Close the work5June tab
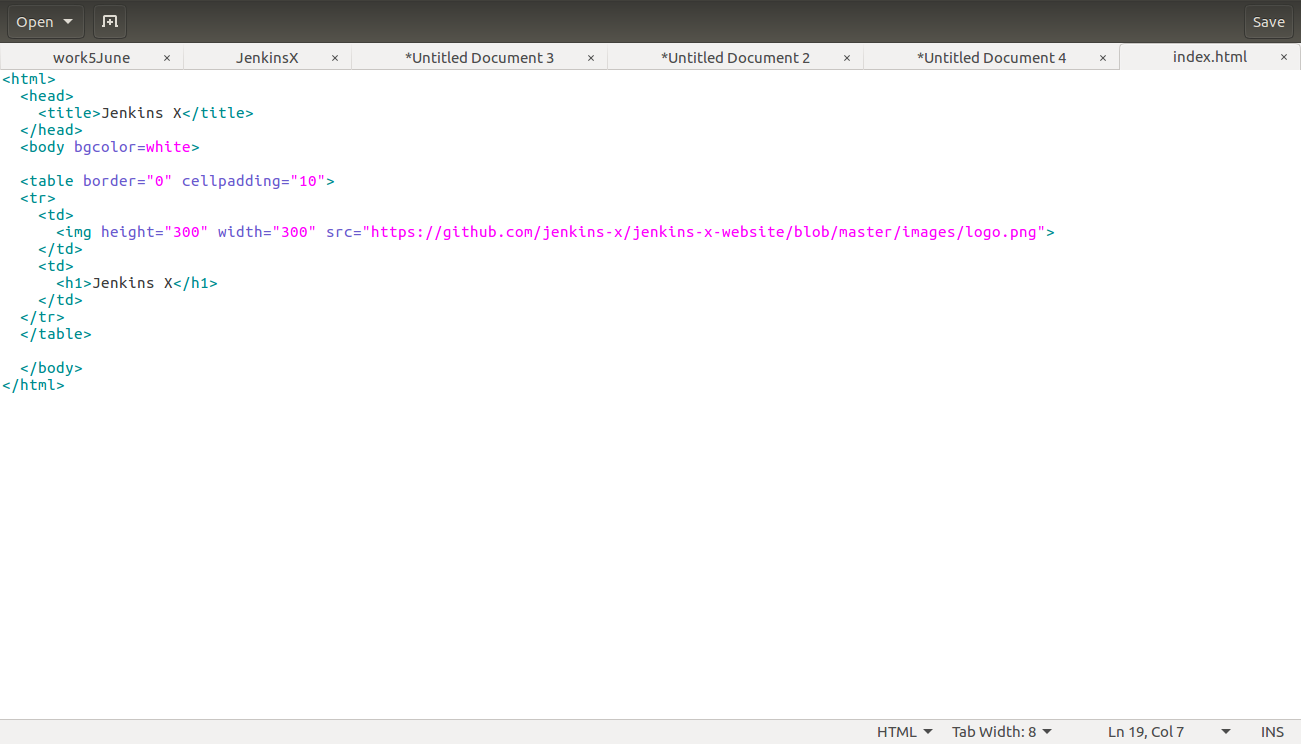 [167, 58]
